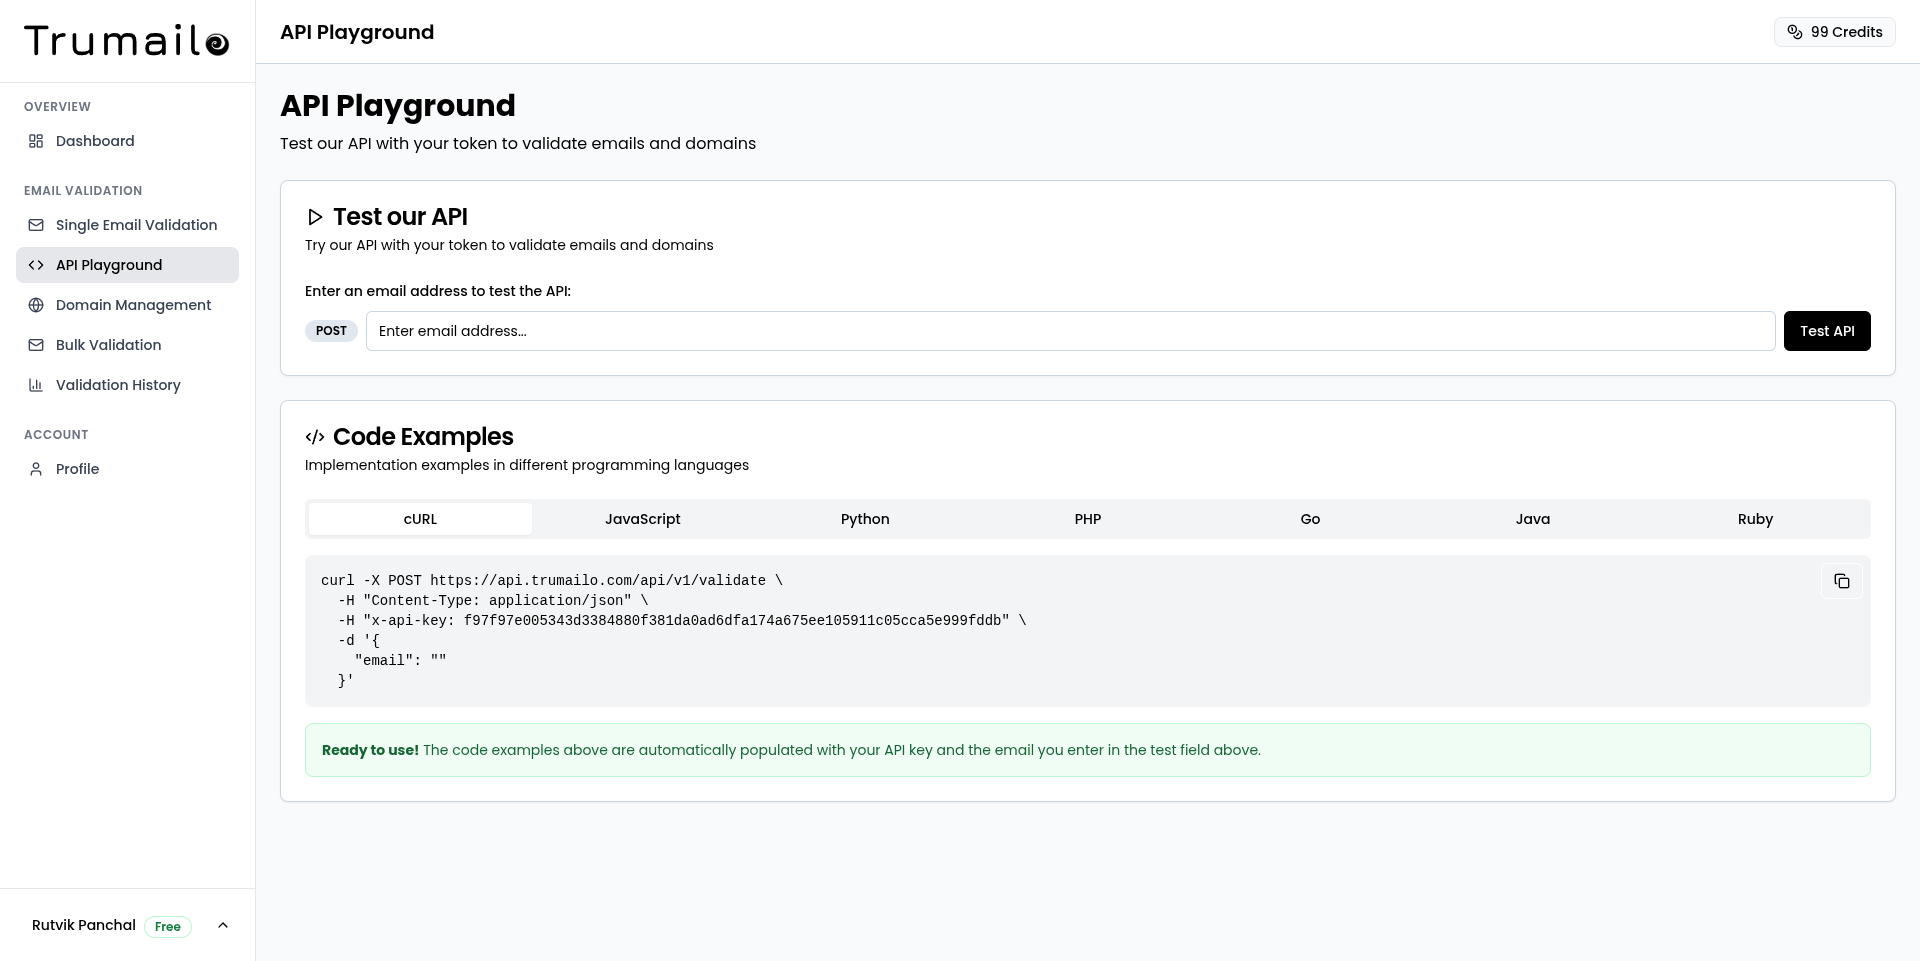
Task: Click "Implementation examples in different programming languages" text
Action: tap(527, 465)
